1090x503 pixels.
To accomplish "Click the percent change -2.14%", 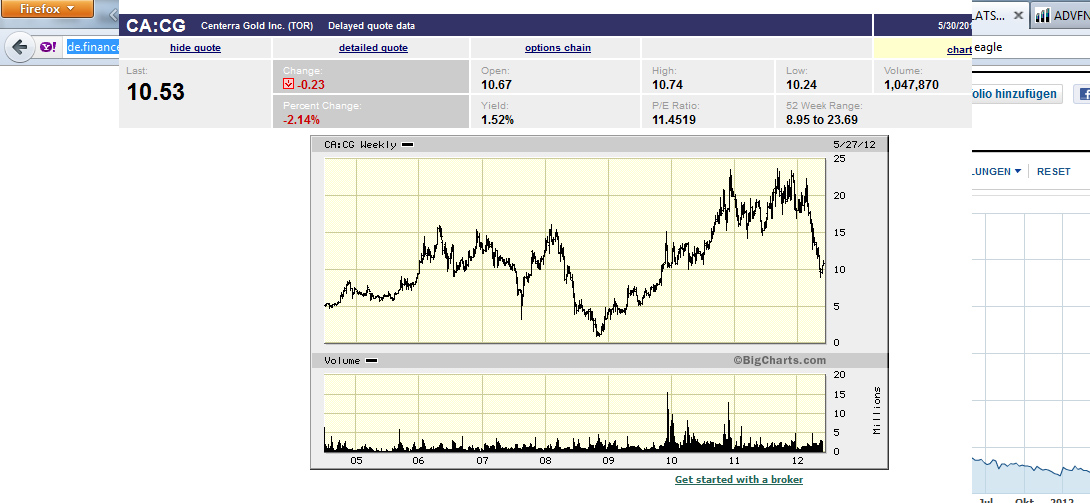I will (301, 119).
